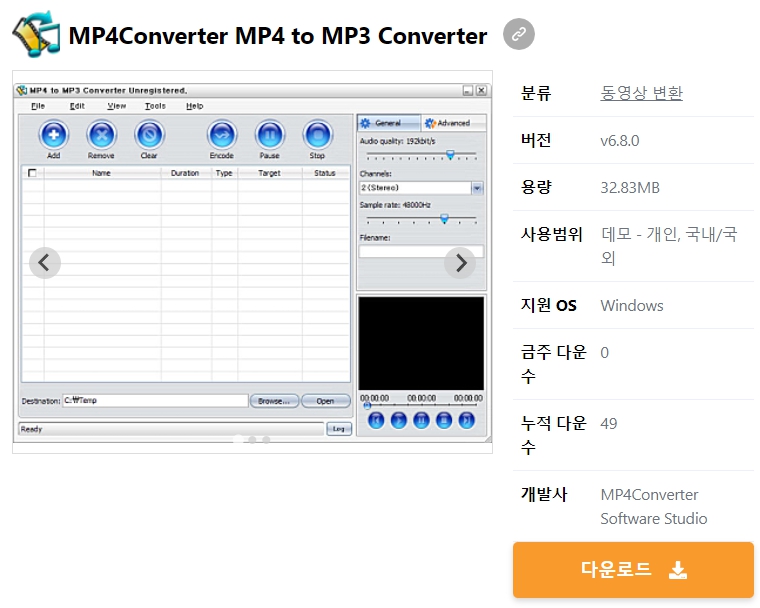Open the Help menu
This screenshot has height=608, width=760.
[x=194, y=106]
